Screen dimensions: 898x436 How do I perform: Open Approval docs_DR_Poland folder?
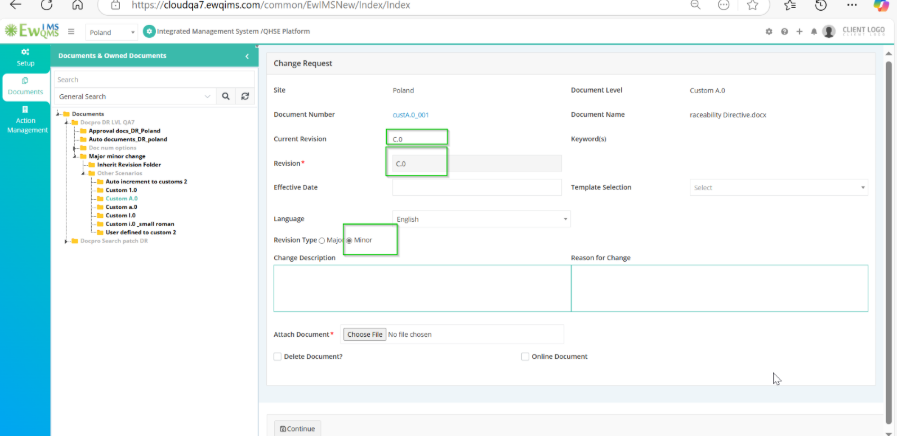124,131
